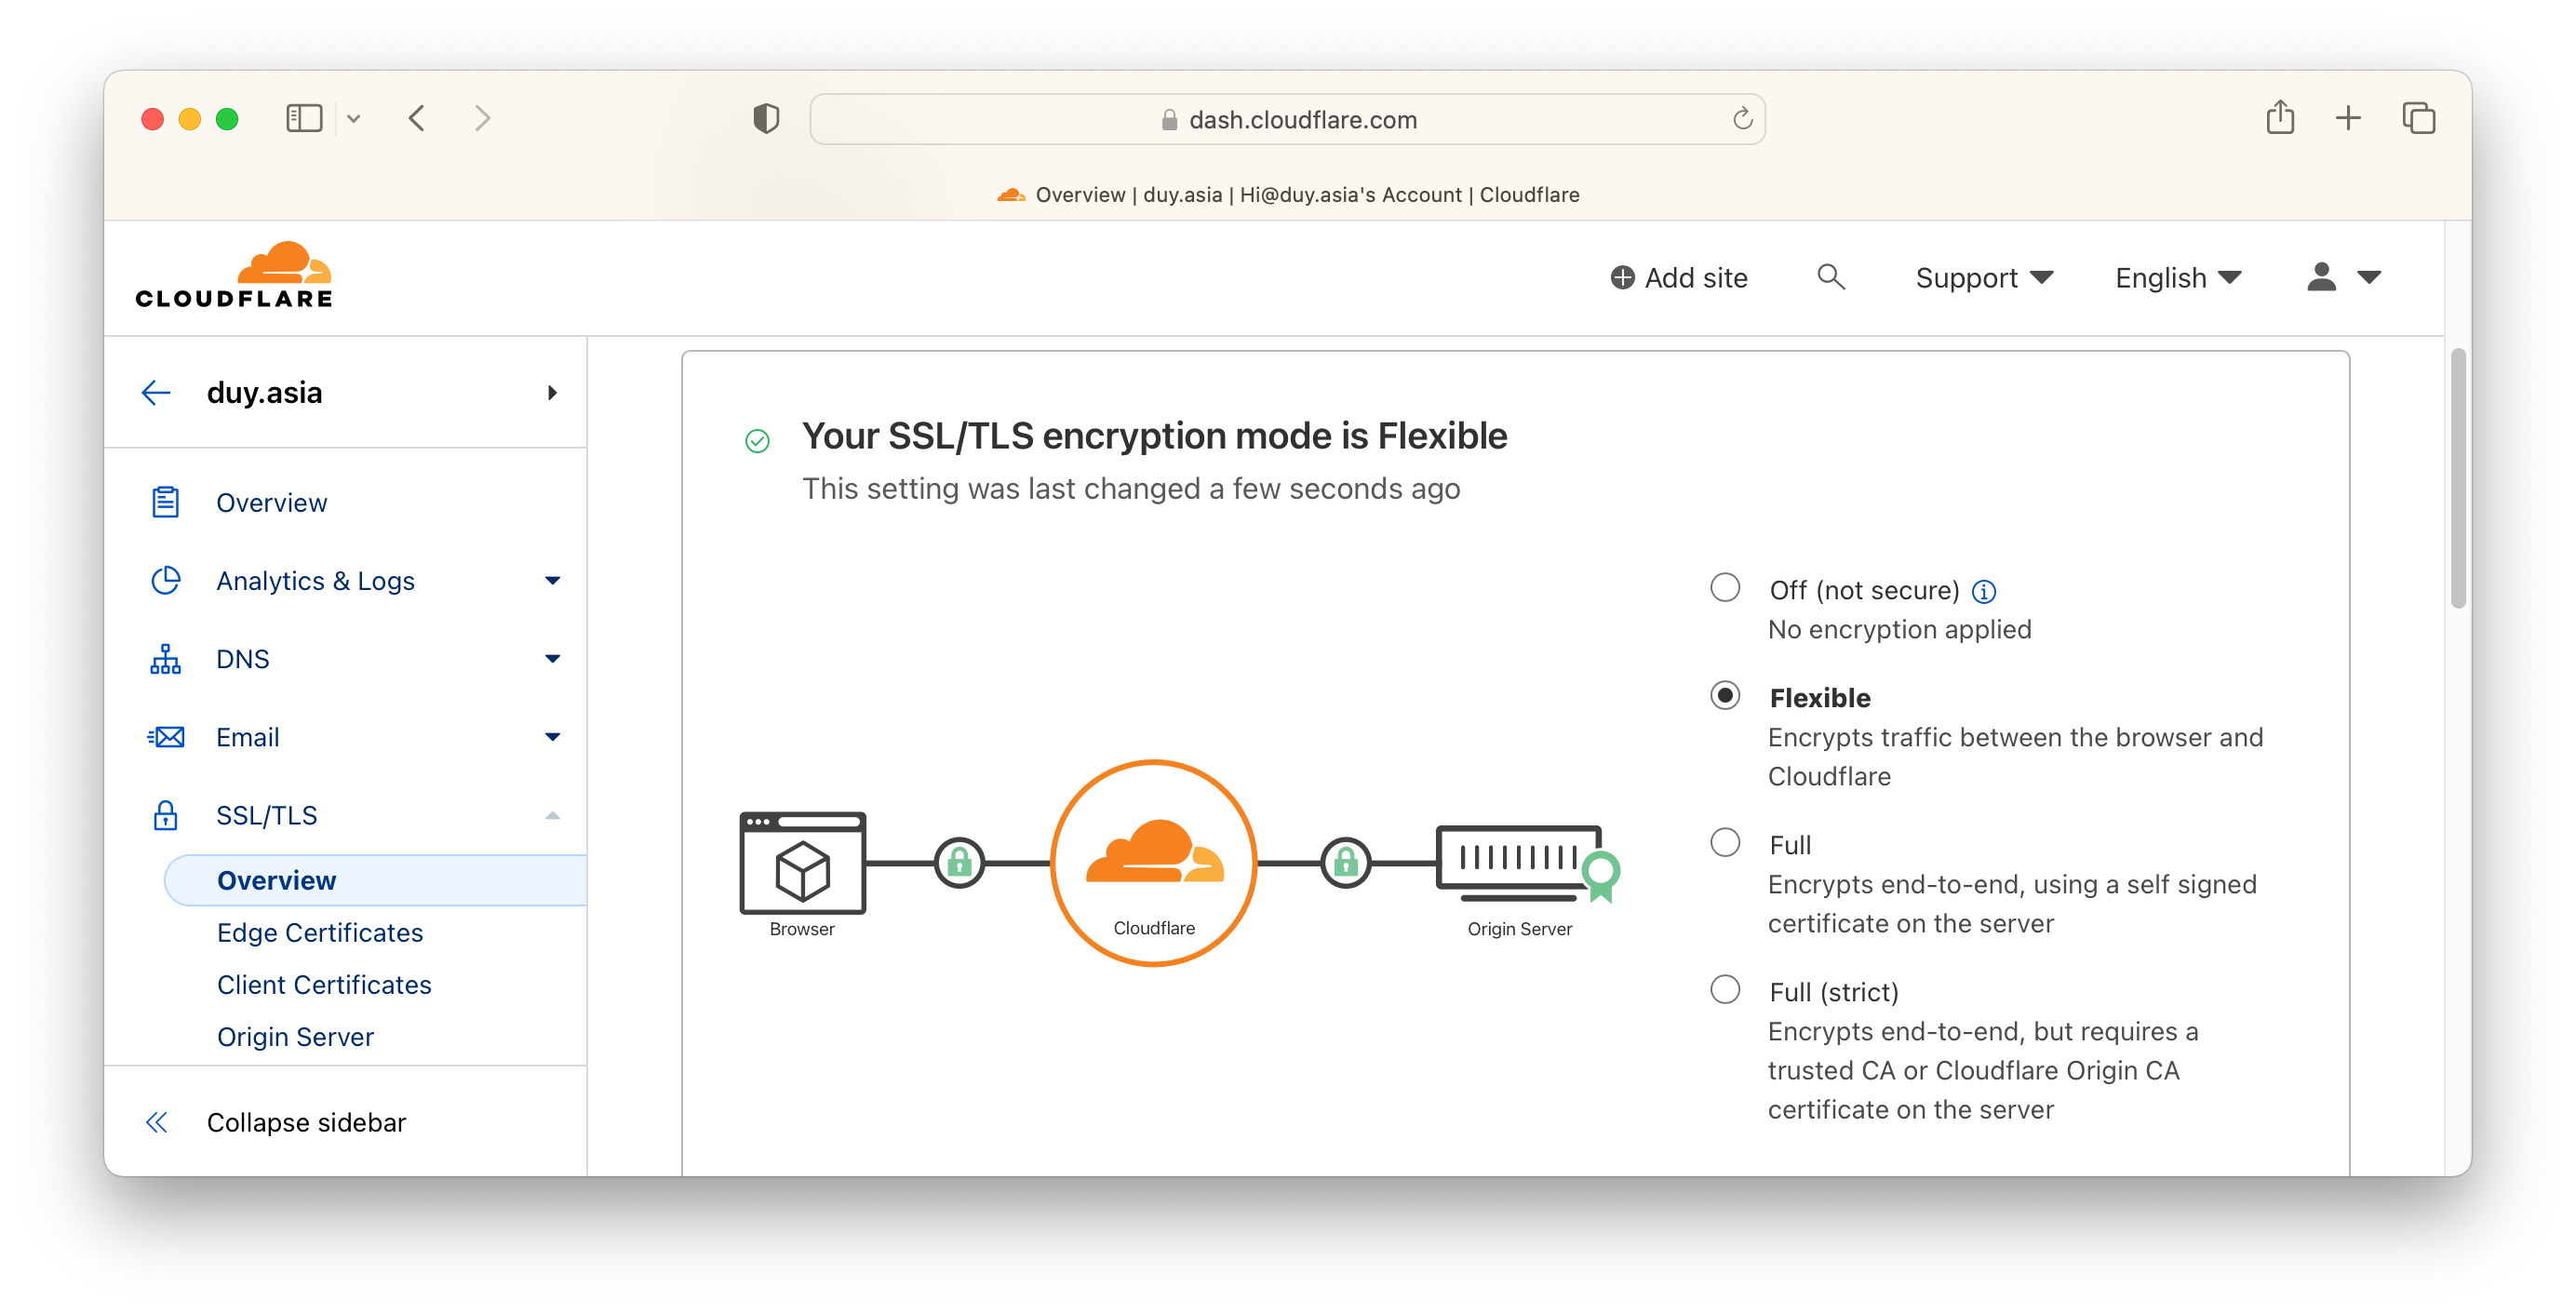Collapse the SSL/TLS section in sidebar

[x=551, y=815]
